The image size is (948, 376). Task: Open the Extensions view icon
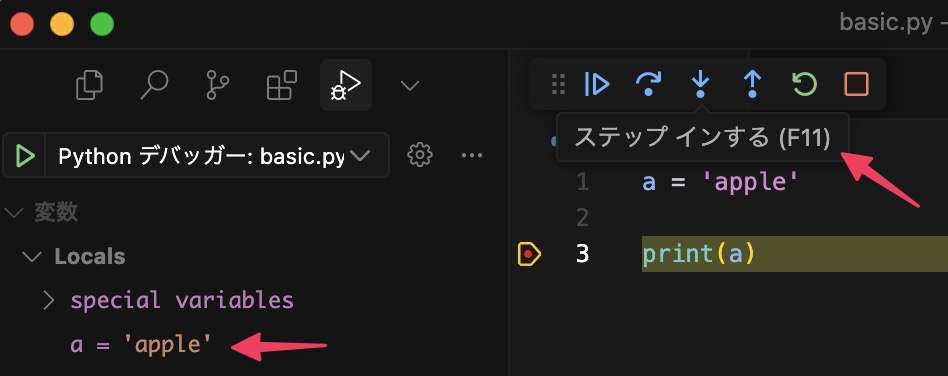coord(282,85)
